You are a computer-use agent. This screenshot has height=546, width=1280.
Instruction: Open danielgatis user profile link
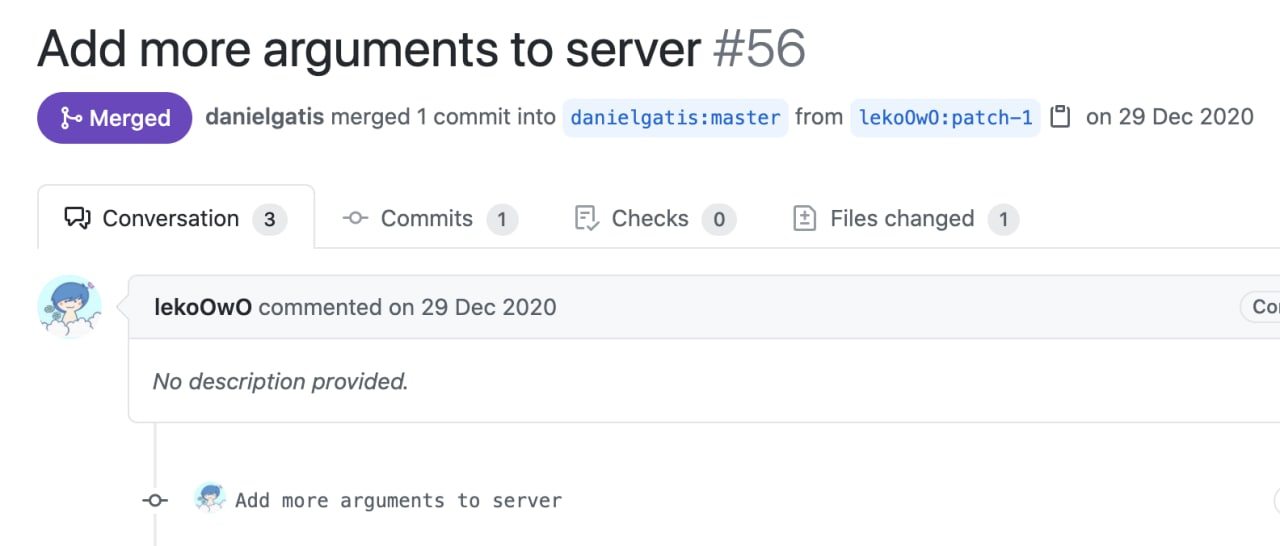pyautogui.click(x=265, y=117)
